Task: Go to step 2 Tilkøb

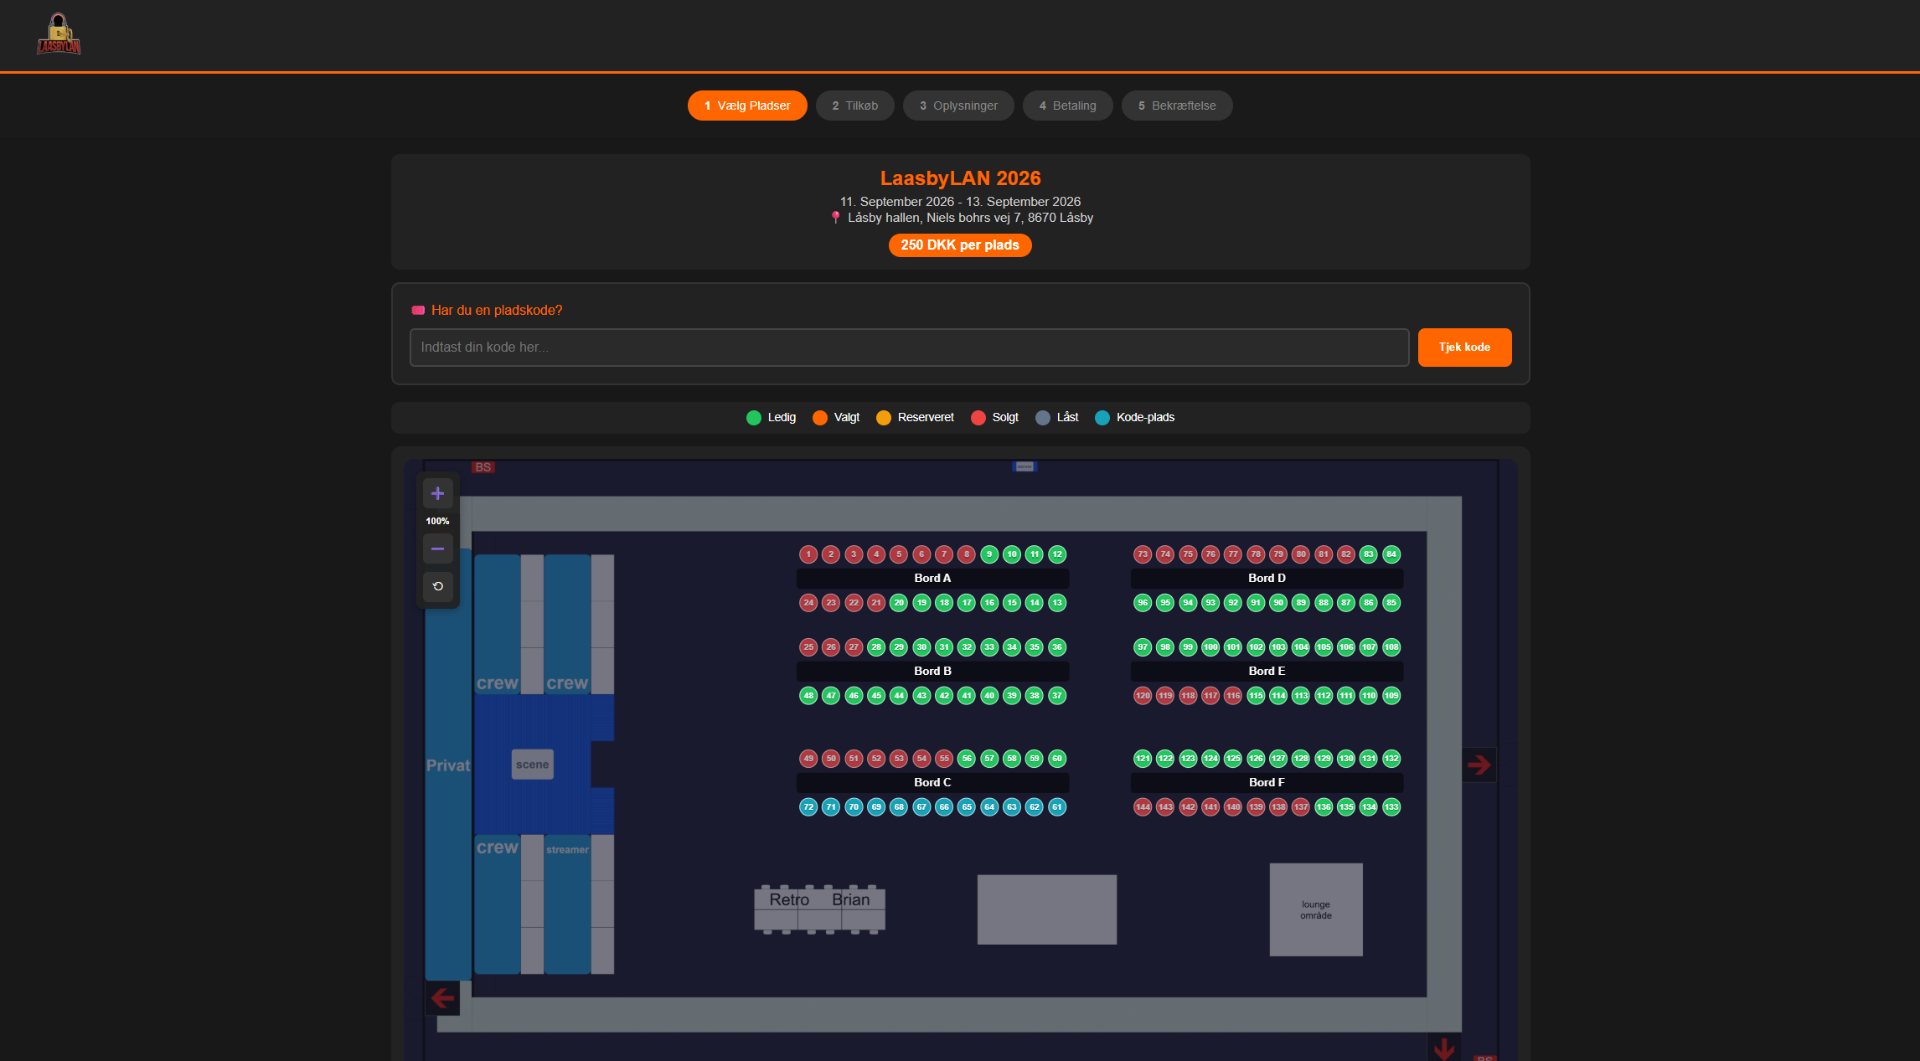Action: click(x=855, y=106)
